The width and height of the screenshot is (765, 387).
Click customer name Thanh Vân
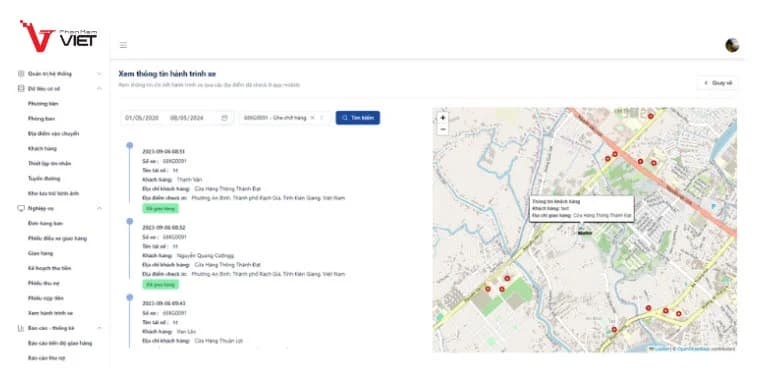tap(189, 180)
